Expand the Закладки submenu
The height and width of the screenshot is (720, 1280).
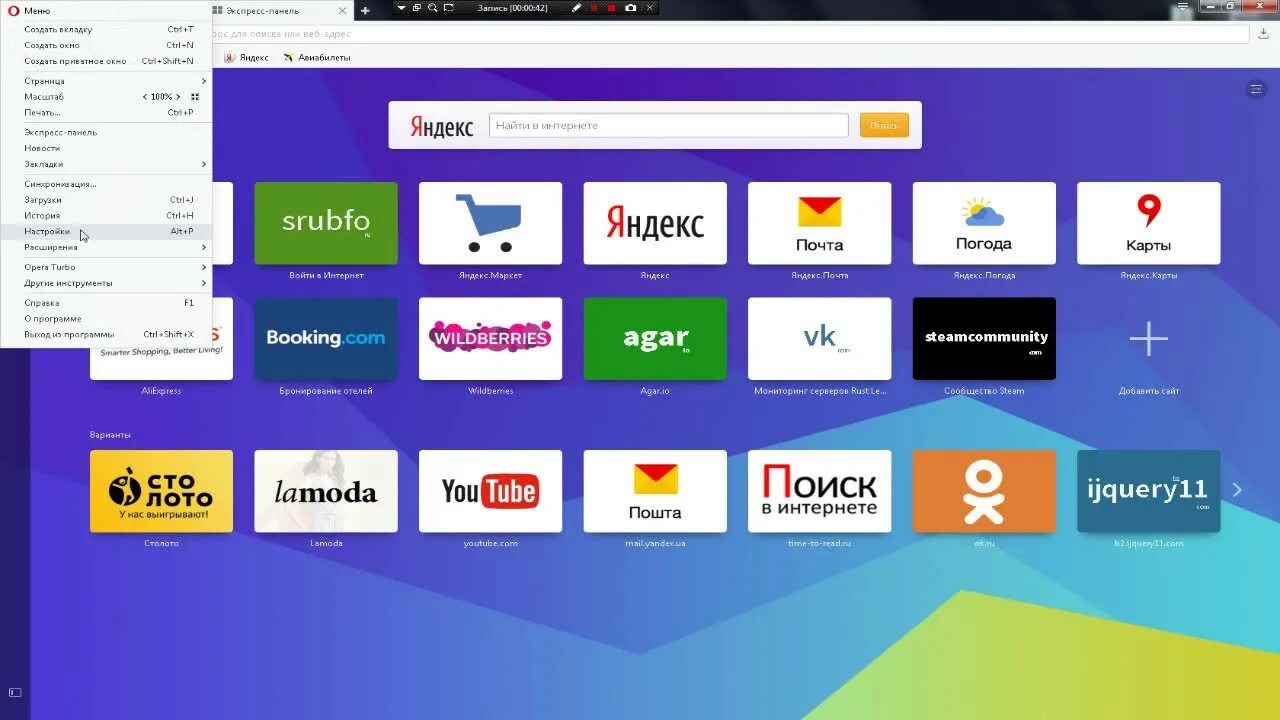(x=106, y=164)
